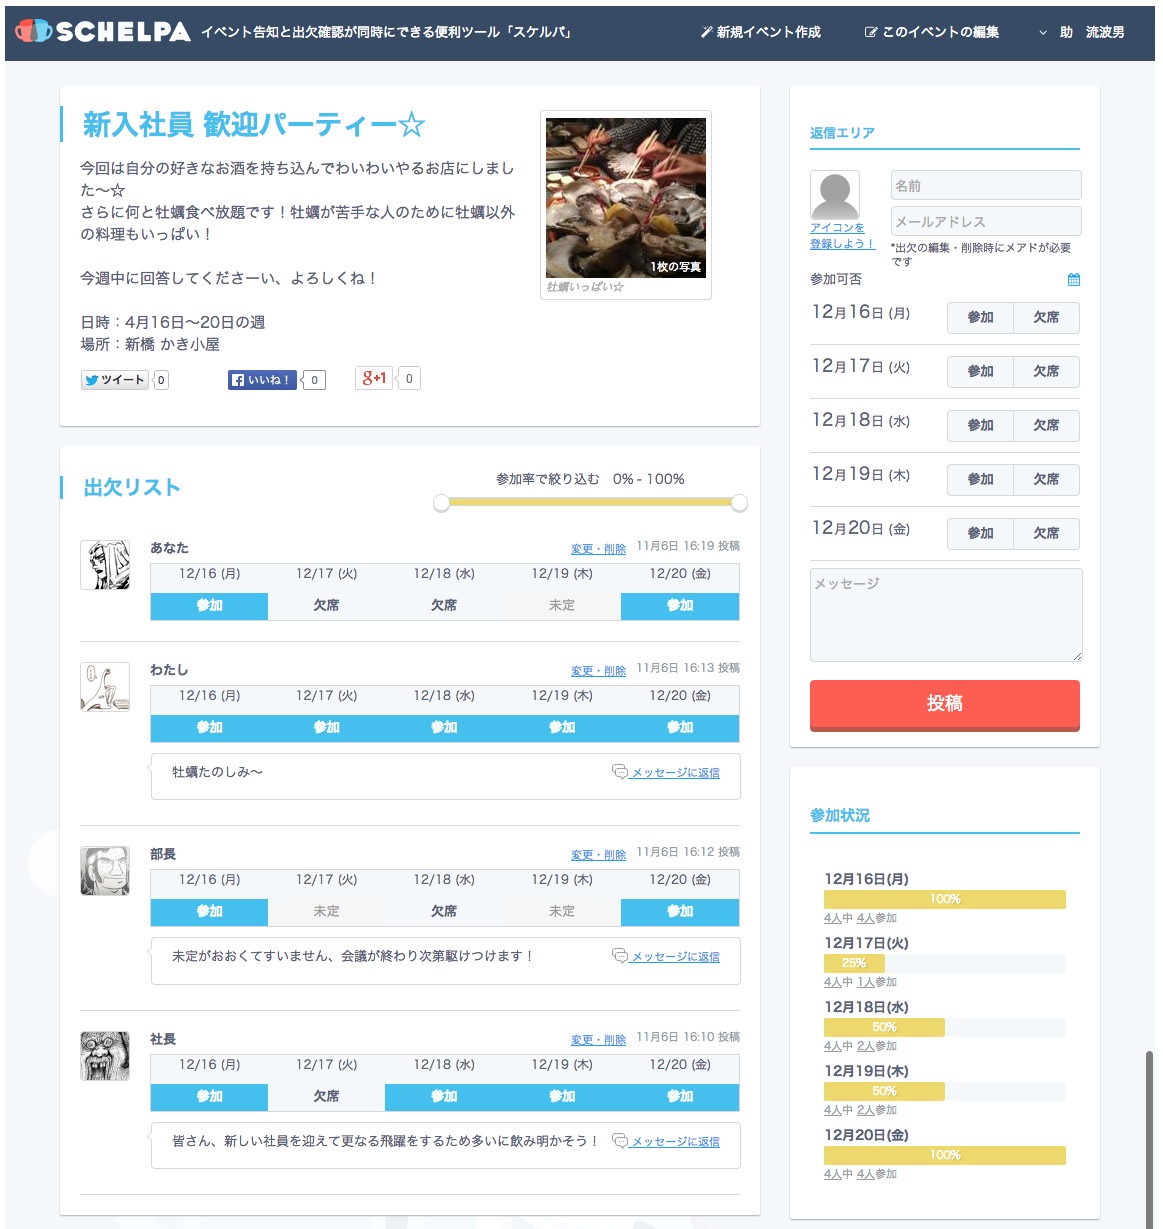Click the red 投稿 button
The width and height of the screenshot is (1163, 1229).
point(945,705)
